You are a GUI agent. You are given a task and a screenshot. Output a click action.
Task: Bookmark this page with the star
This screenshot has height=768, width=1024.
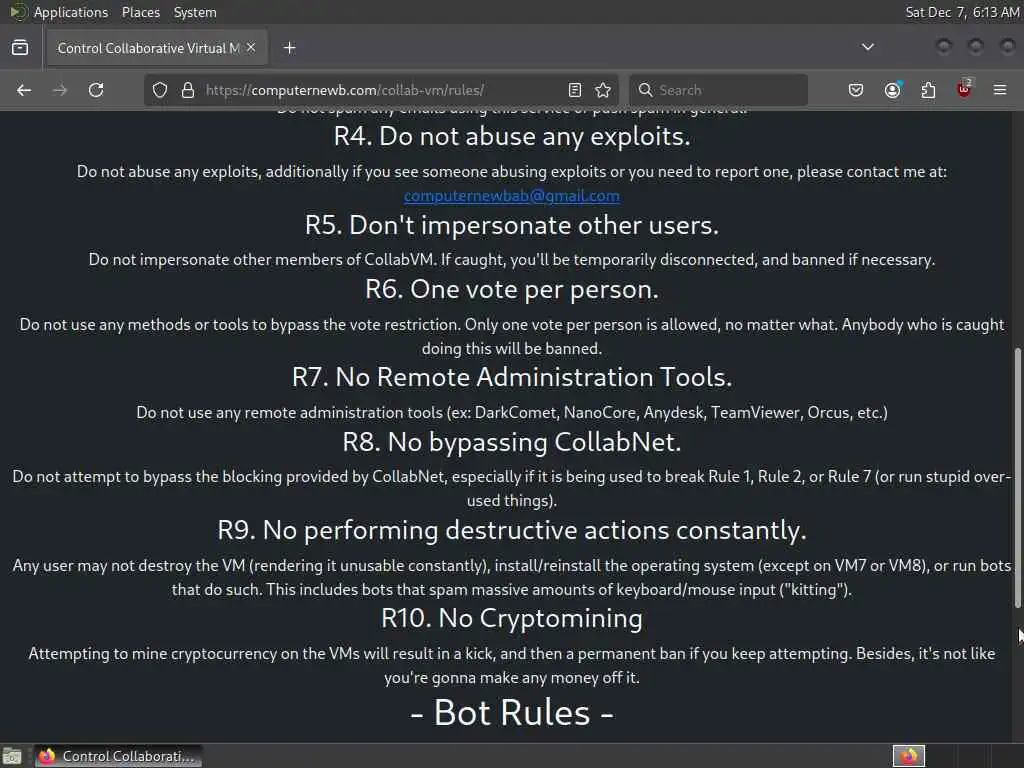click(x=603, y=90)
